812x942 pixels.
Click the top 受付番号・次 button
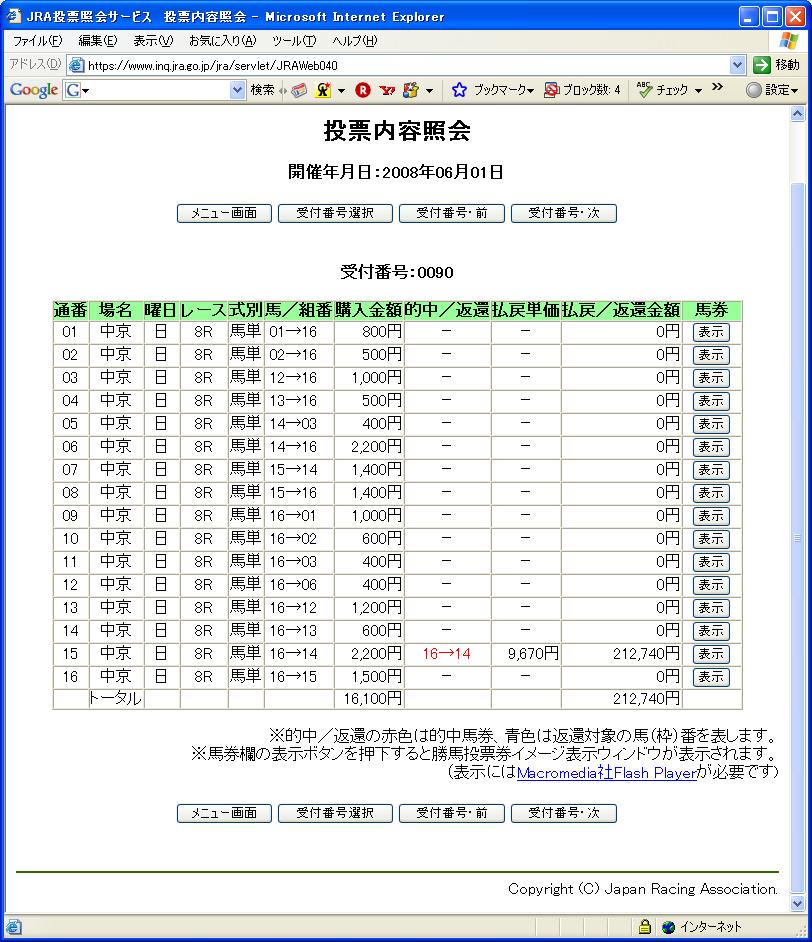pyautogui.click(x=563, y=213)
